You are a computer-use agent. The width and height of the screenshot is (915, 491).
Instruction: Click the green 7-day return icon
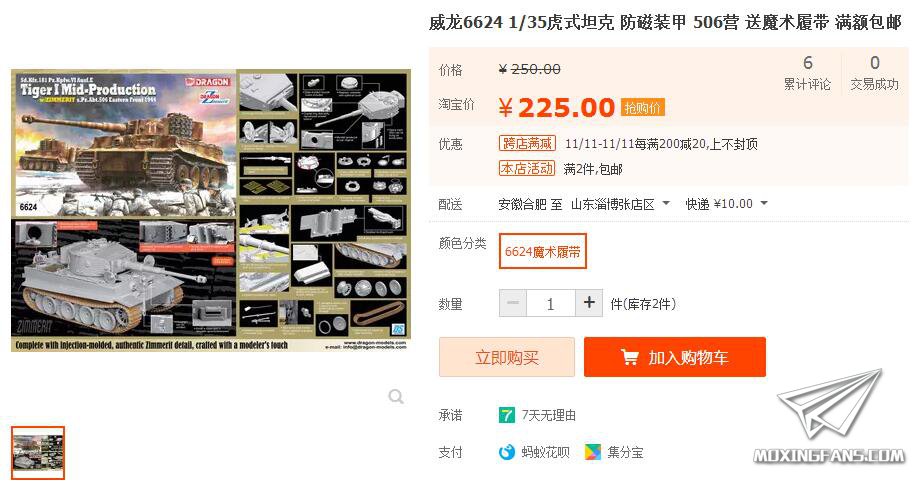pyautogui.click(x=507, y=415)
